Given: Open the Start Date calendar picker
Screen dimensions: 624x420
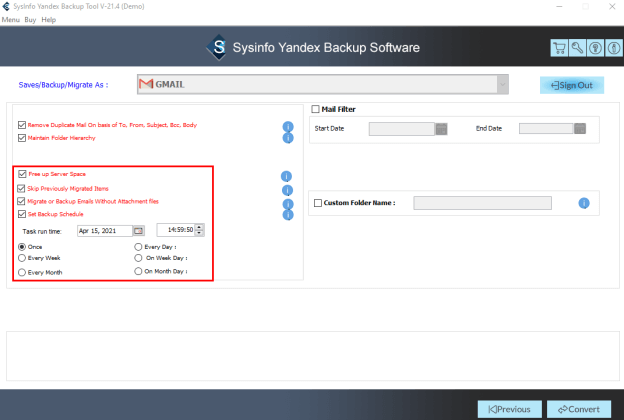Looking at the screenshot, I should [x=441, y=129].
